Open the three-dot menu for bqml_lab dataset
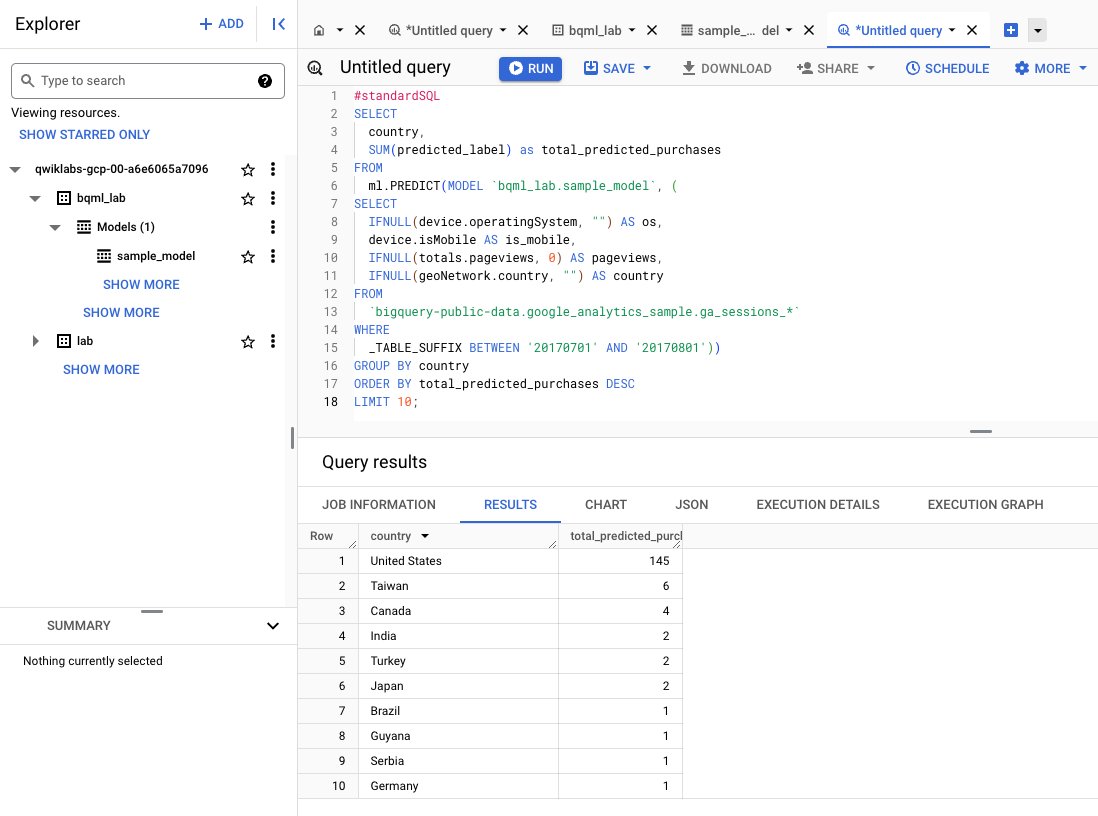 click(273, 198)
